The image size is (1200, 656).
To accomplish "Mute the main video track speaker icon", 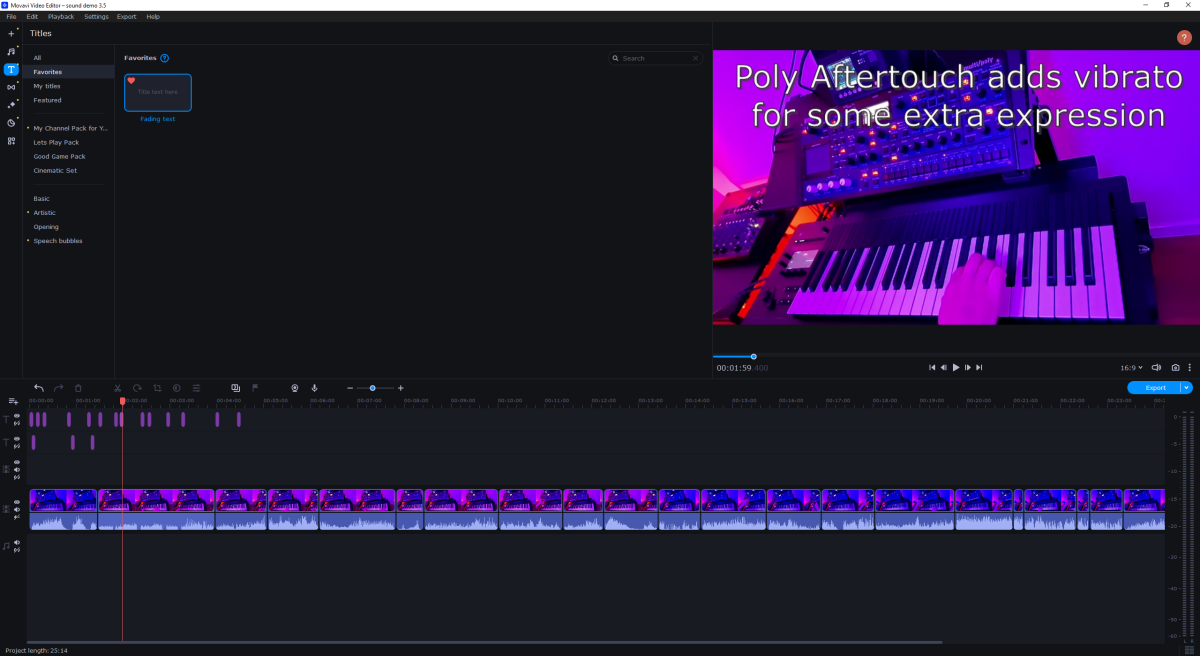I will [x=17, y=509].
